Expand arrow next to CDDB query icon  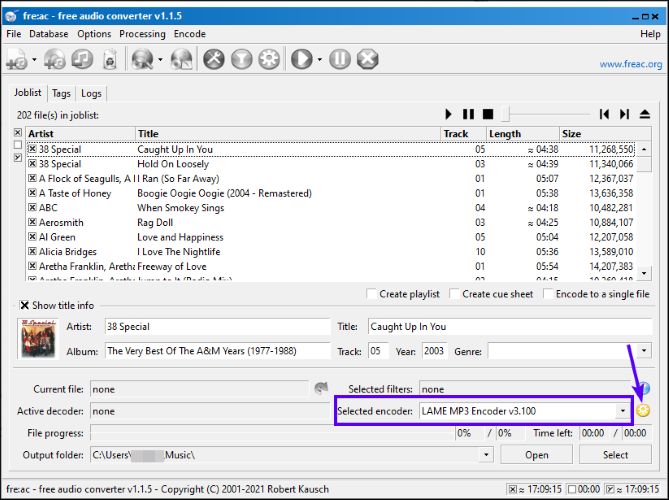point(160,59)
